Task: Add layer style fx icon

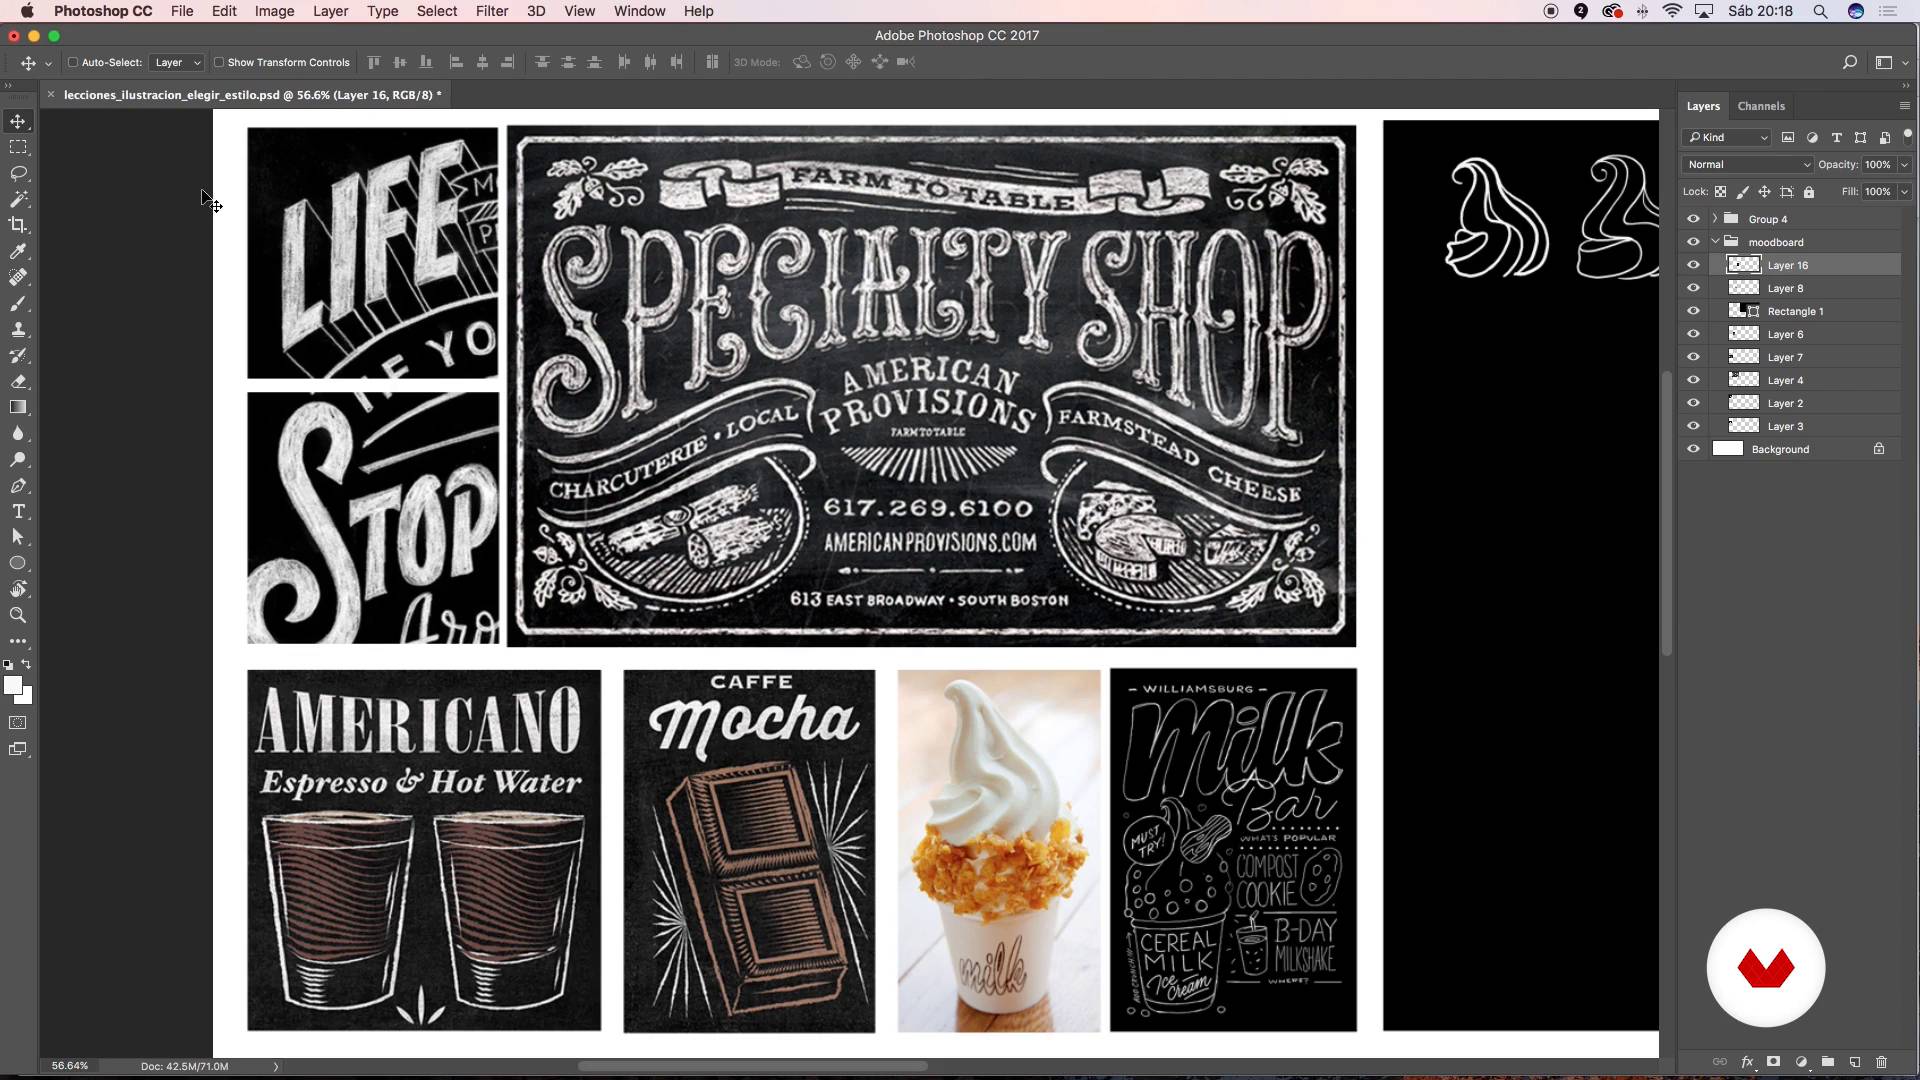Action: [1747, 1062]
